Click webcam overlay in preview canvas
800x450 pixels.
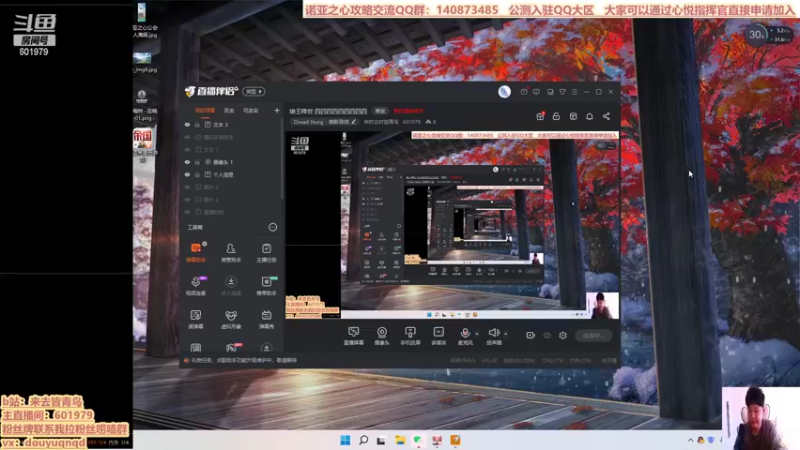tap(603, 305)
